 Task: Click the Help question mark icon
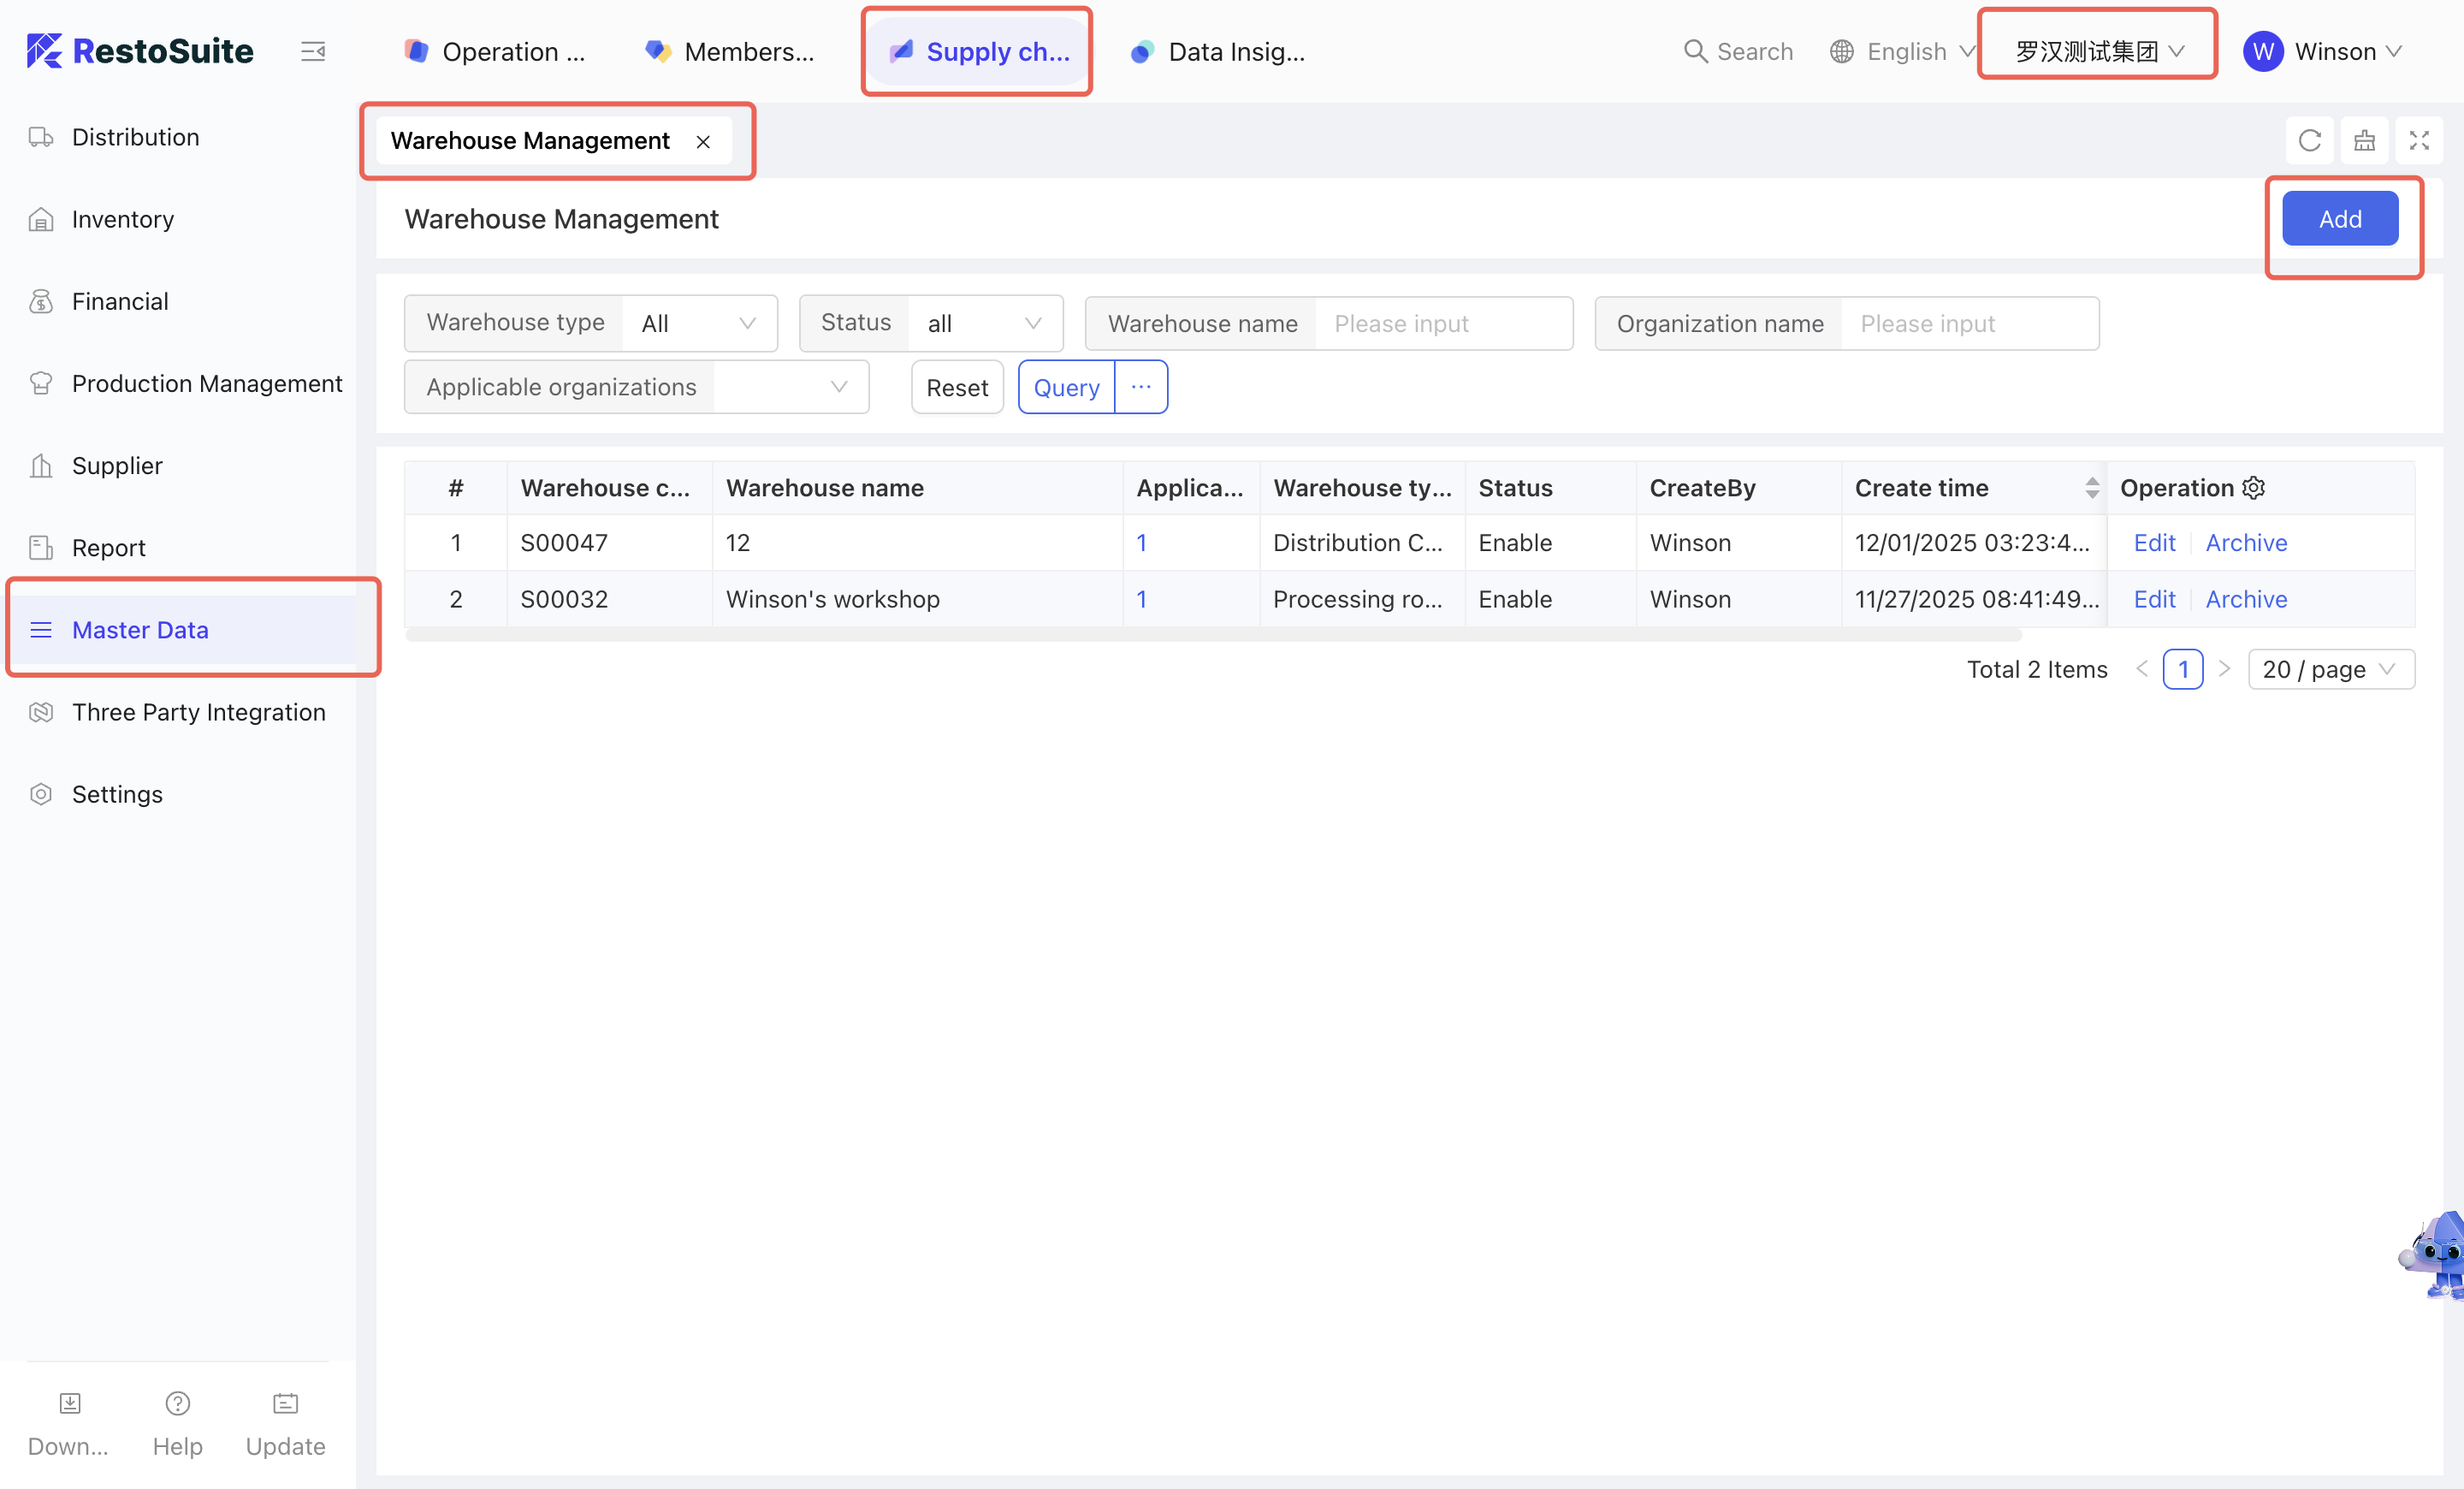point(177,1403)
